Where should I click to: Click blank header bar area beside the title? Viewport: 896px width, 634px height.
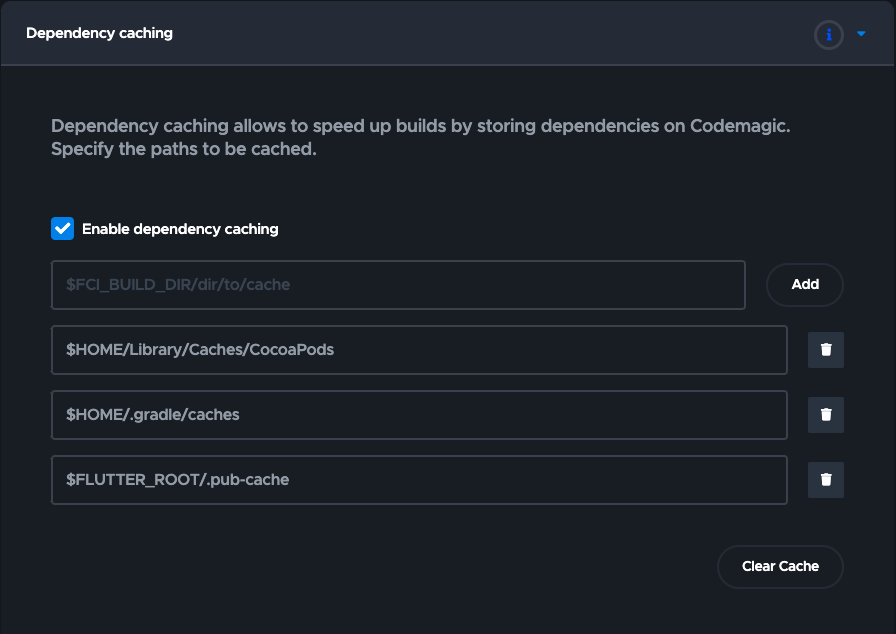click(491, 33)
